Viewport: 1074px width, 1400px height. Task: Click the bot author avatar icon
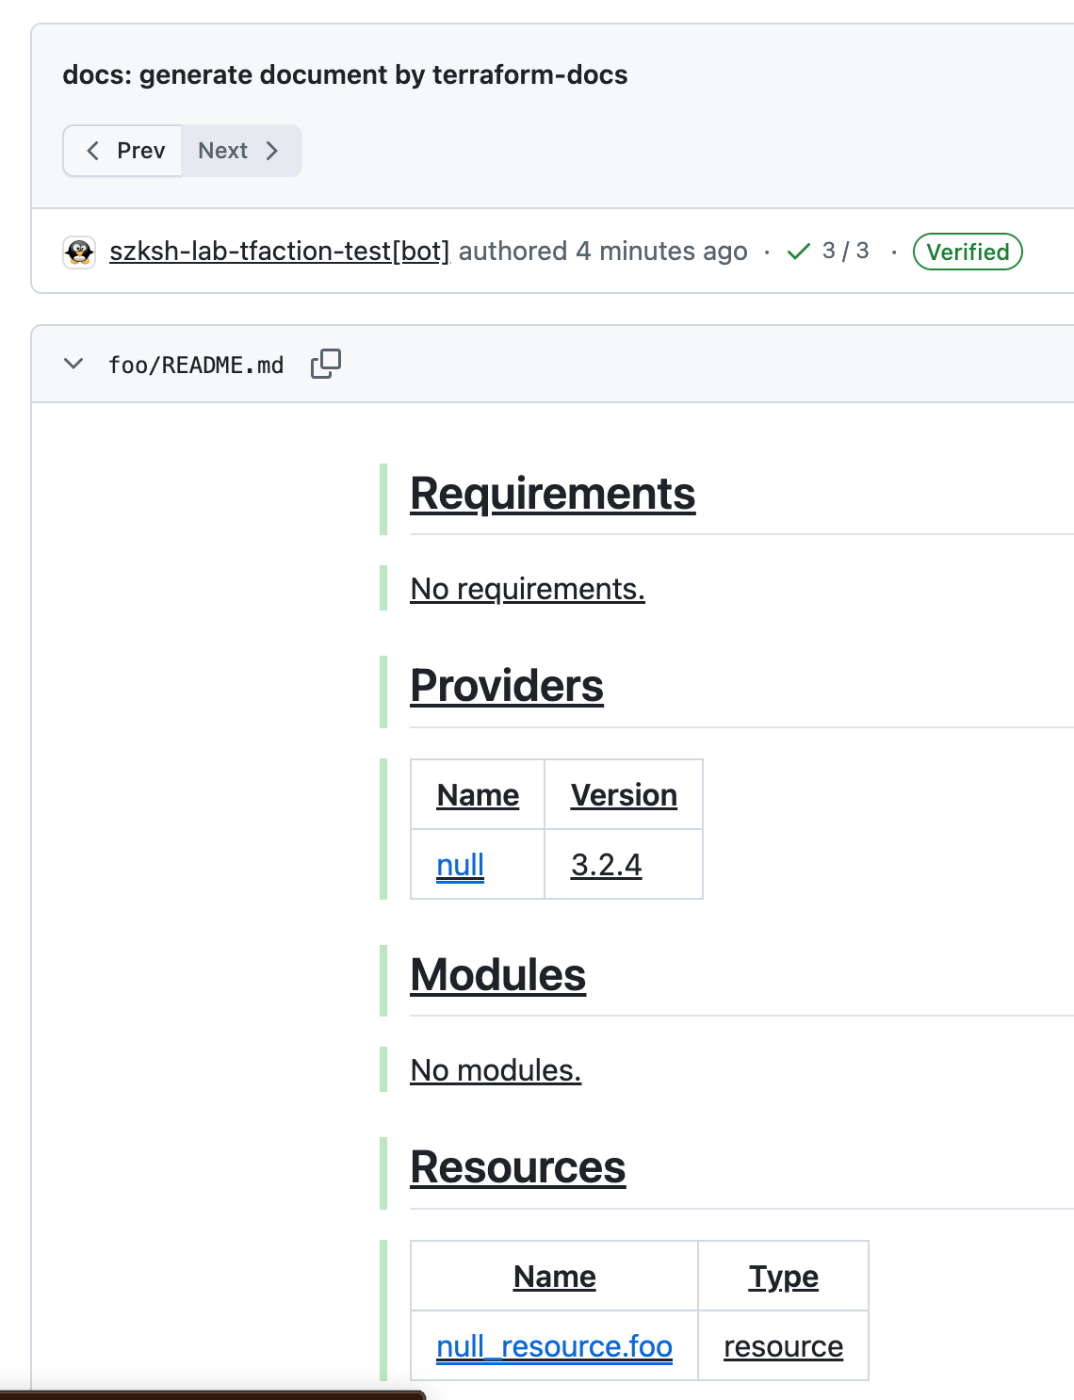point(79,252)
